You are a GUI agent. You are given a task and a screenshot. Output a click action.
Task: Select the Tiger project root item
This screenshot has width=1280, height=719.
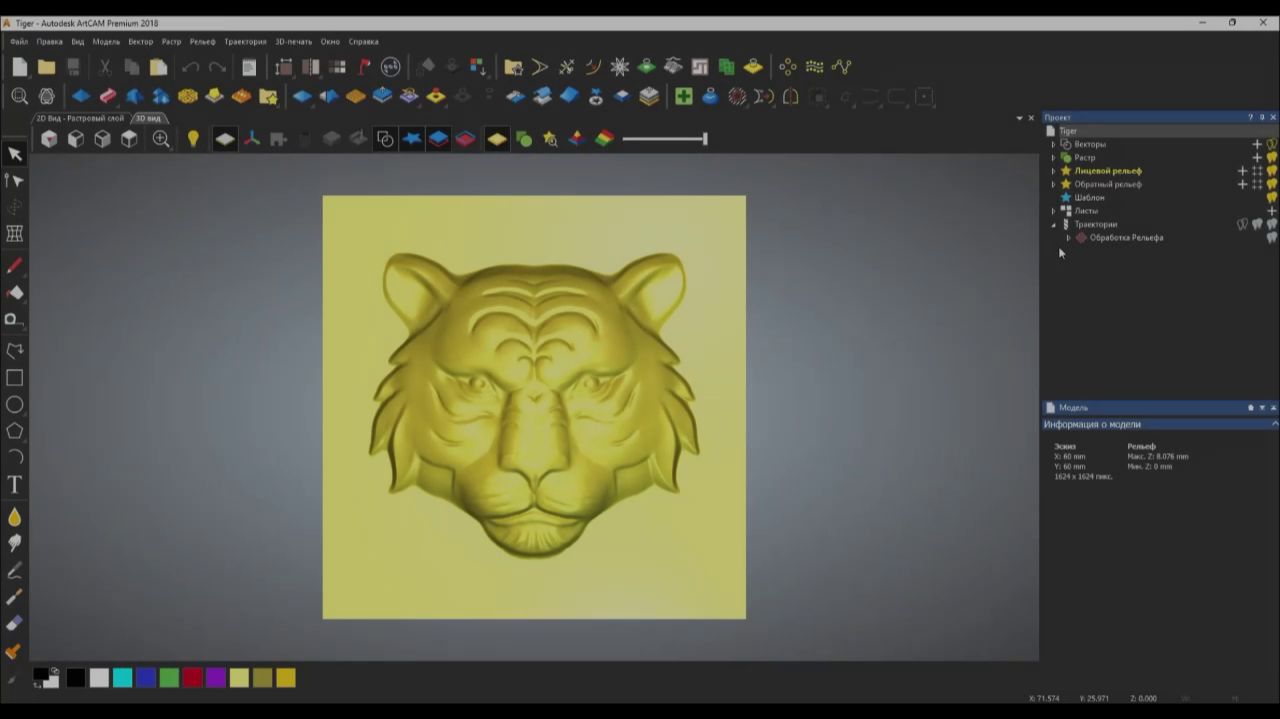pos(1068,131)
